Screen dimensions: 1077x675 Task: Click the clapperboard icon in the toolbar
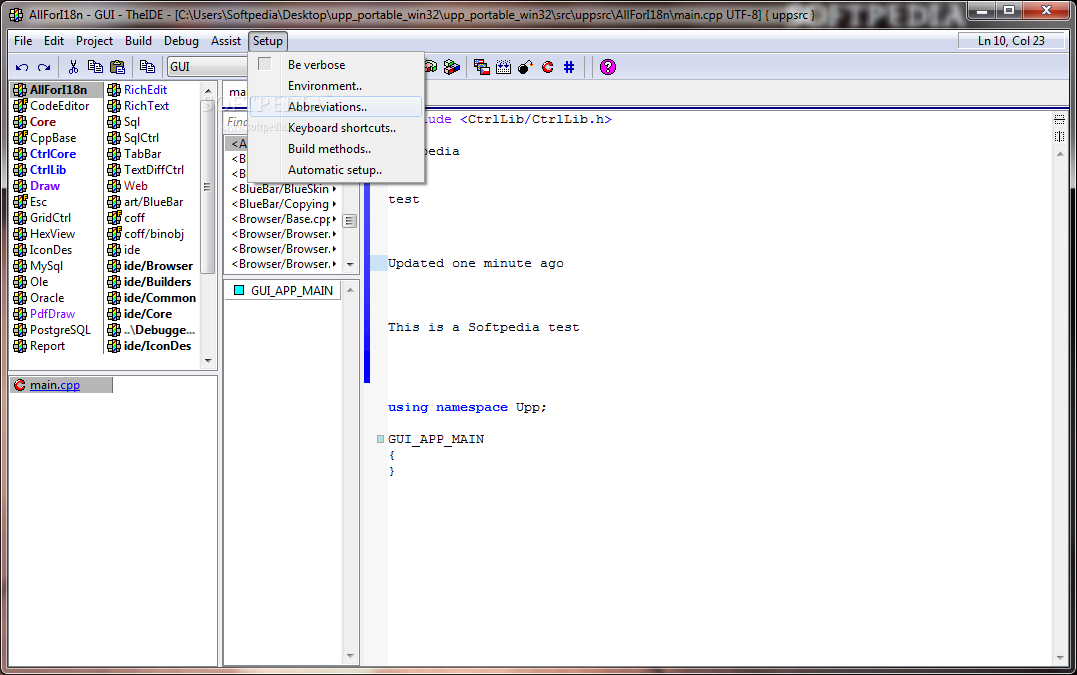[503, 67]
